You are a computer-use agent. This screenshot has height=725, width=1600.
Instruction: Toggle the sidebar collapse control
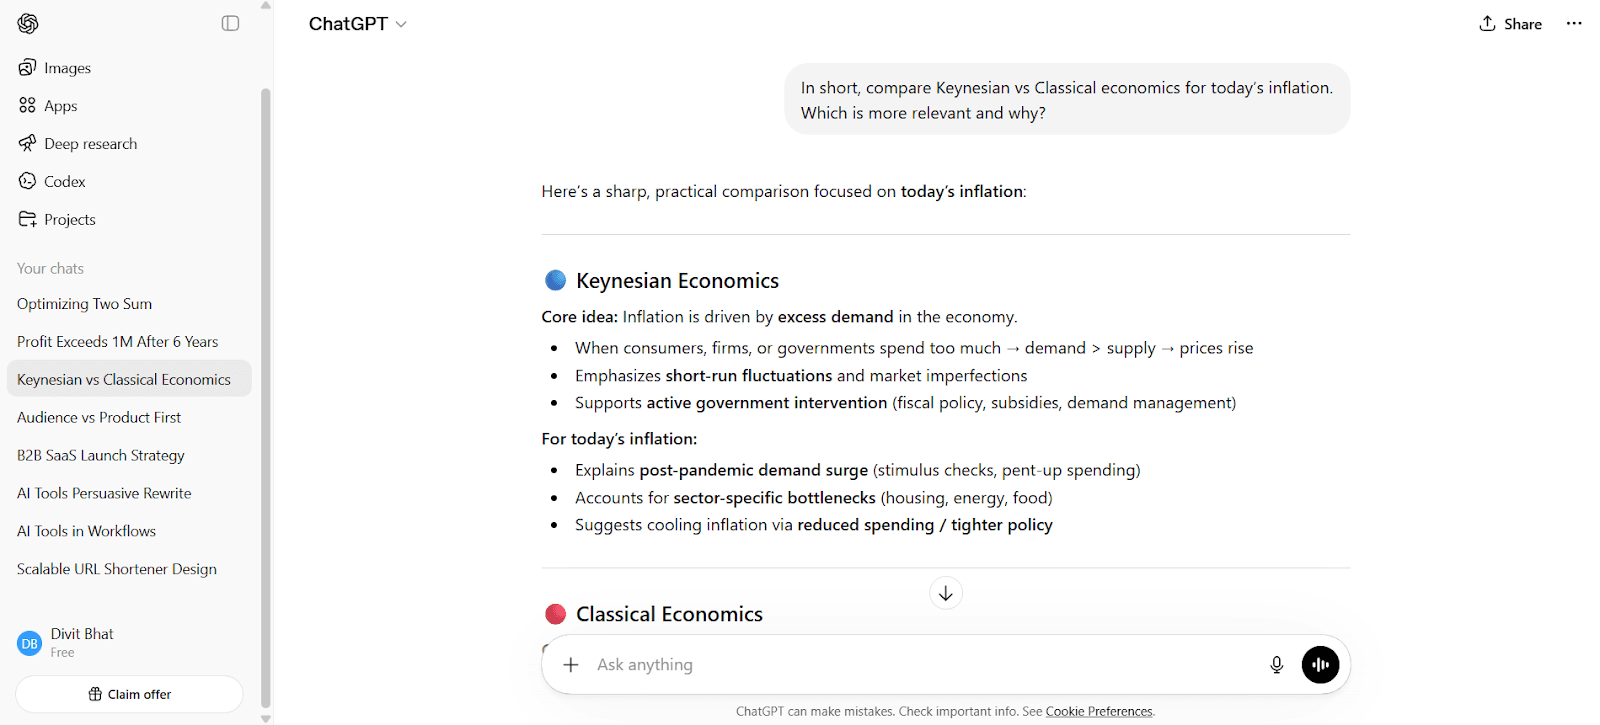click(230, 22)
